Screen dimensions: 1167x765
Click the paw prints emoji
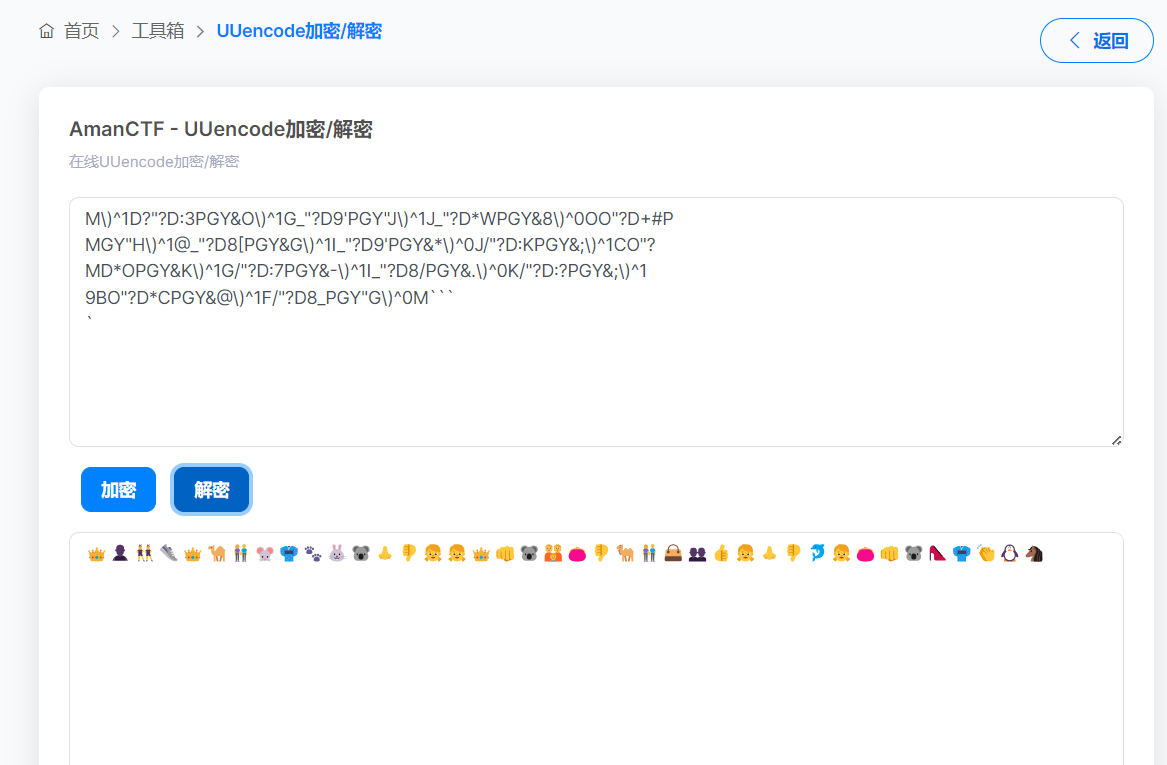pyautogui.click(x=313, y=554)
